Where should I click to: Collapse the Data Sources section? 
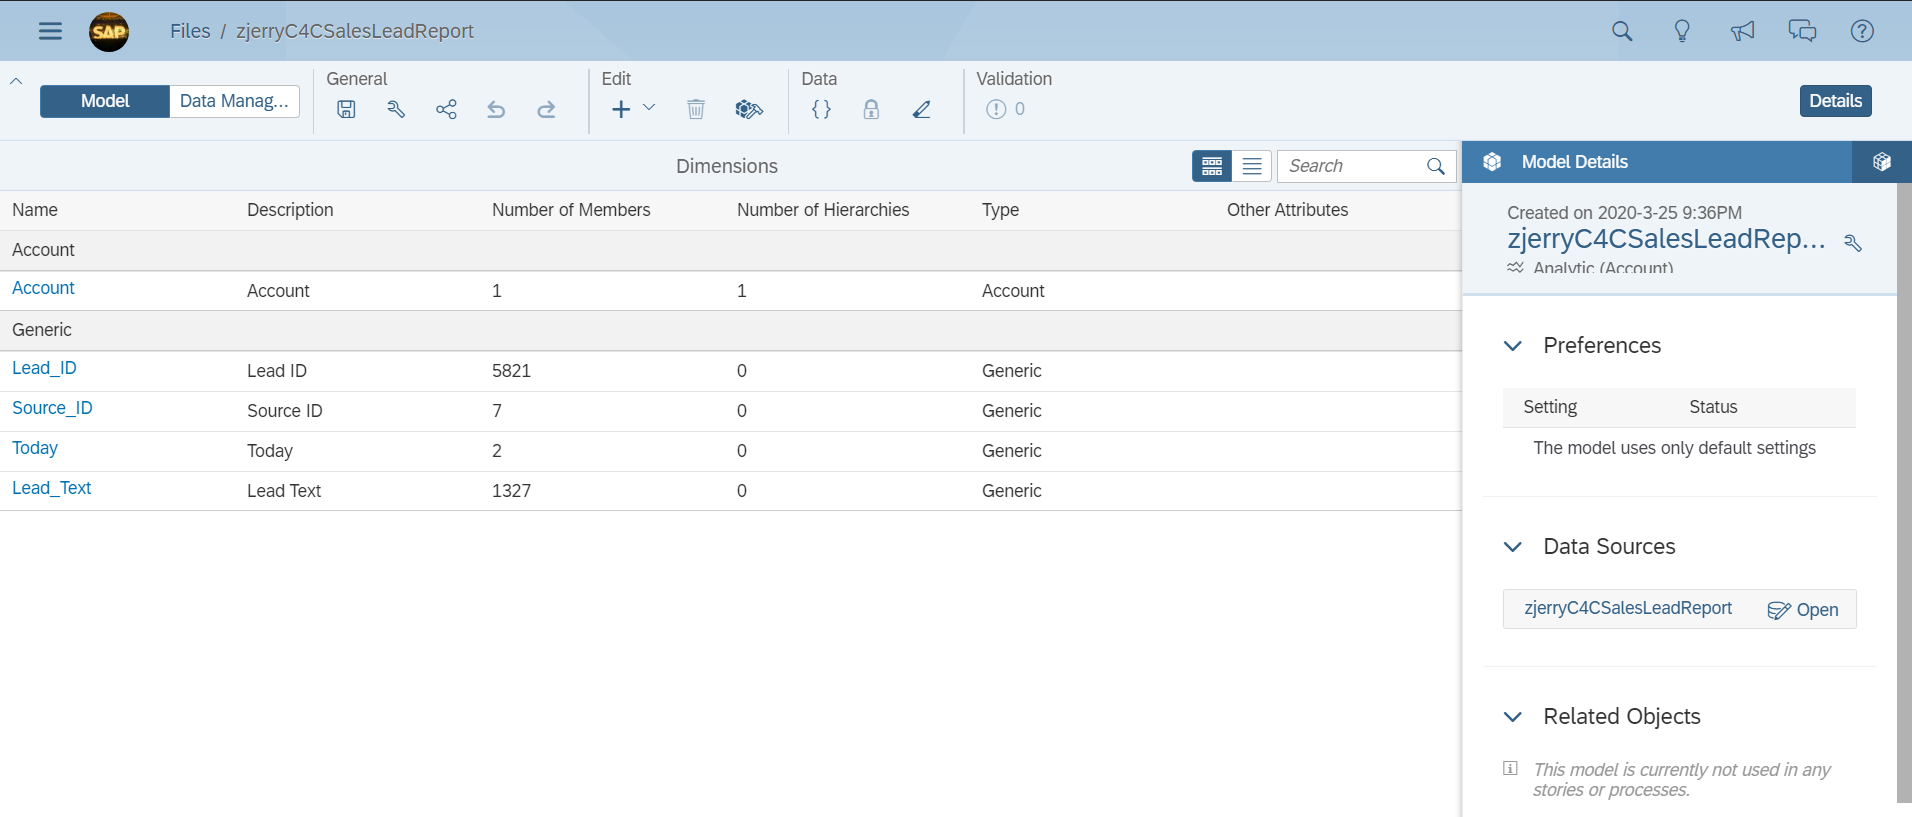[x=1513, y=547]
